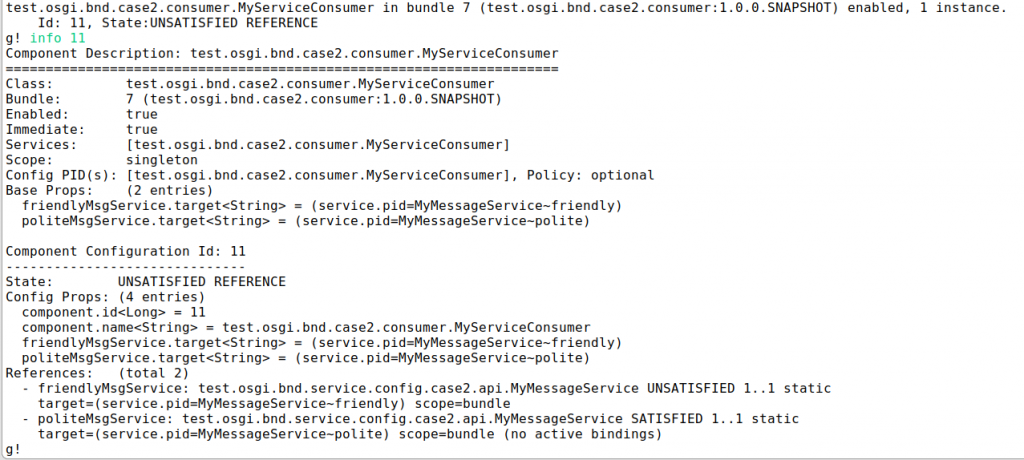Click the 'Scope: singleton' value
The image size is (1024, 460).
tap(162, 160)
